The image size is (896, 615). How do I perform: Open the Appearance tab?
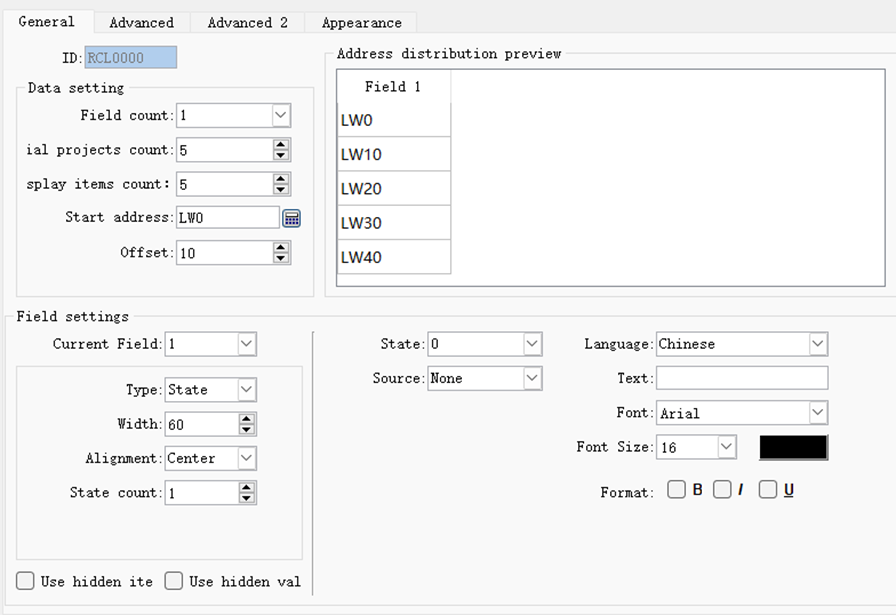click(361, 22)
